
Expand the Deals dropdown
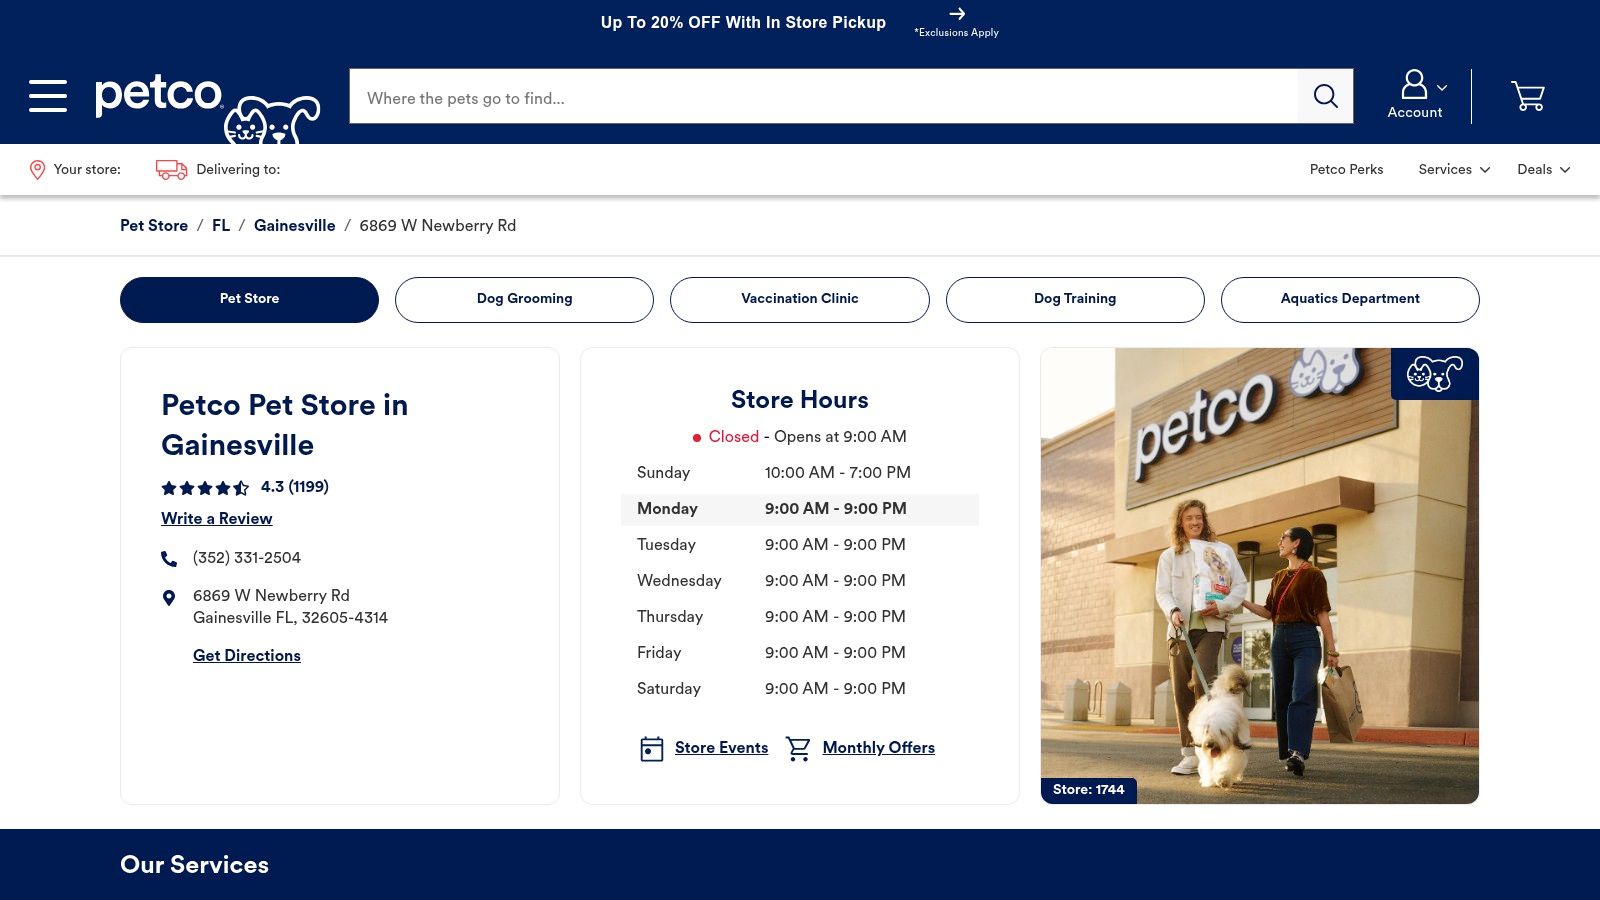pos(1543,170)
